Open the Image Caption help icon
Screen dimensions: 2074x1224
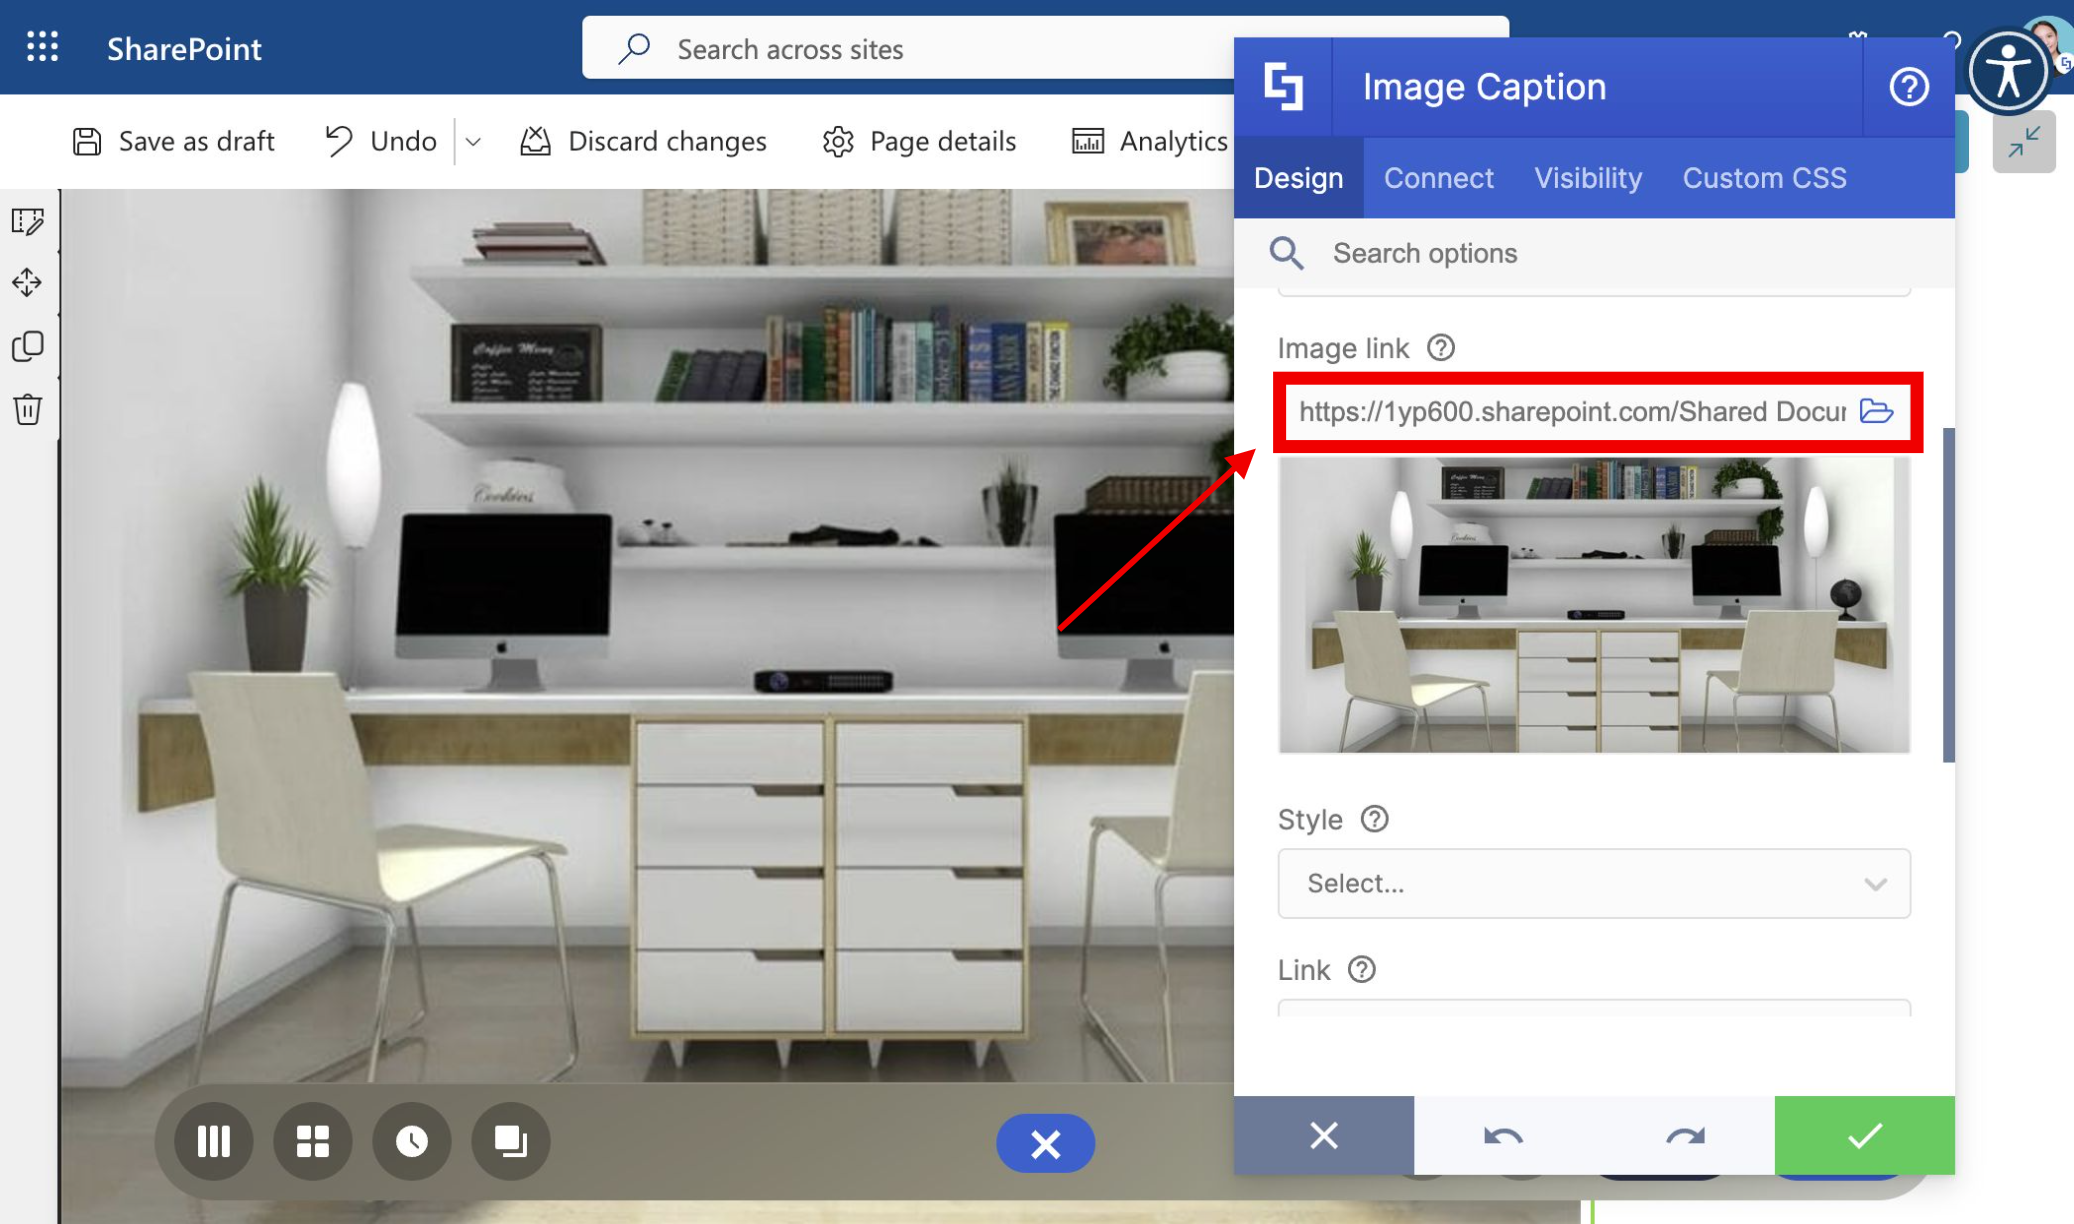point(1908,87)
